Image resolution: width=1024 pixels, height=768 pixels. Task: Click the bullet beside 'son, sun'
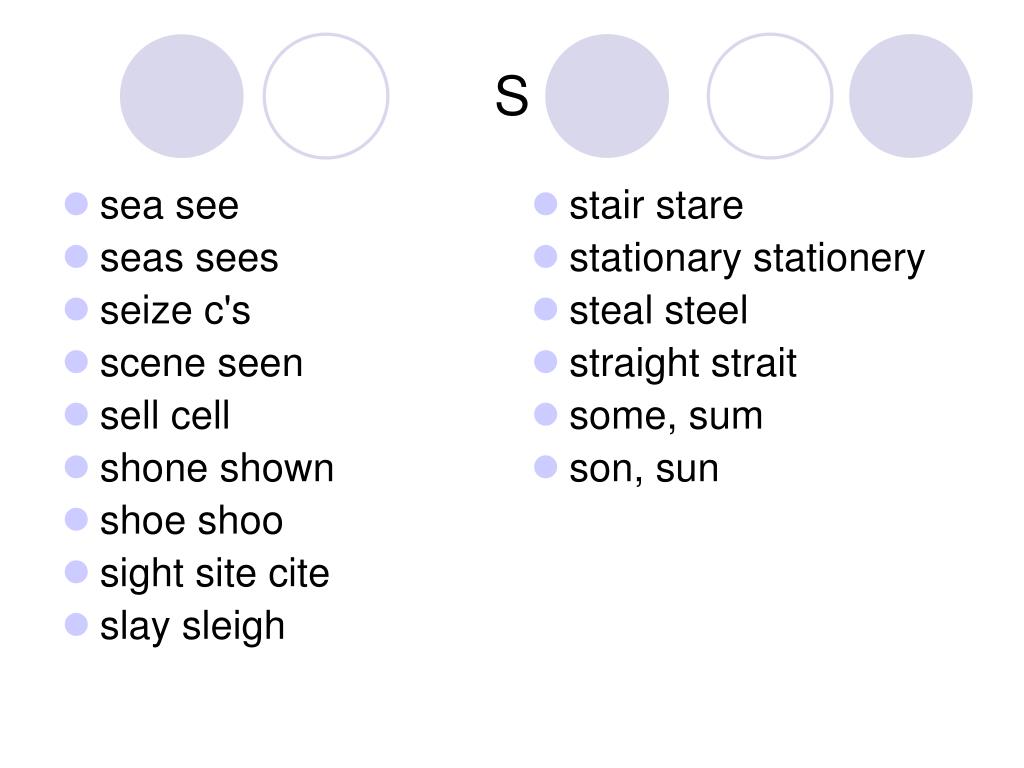(545, 467)
